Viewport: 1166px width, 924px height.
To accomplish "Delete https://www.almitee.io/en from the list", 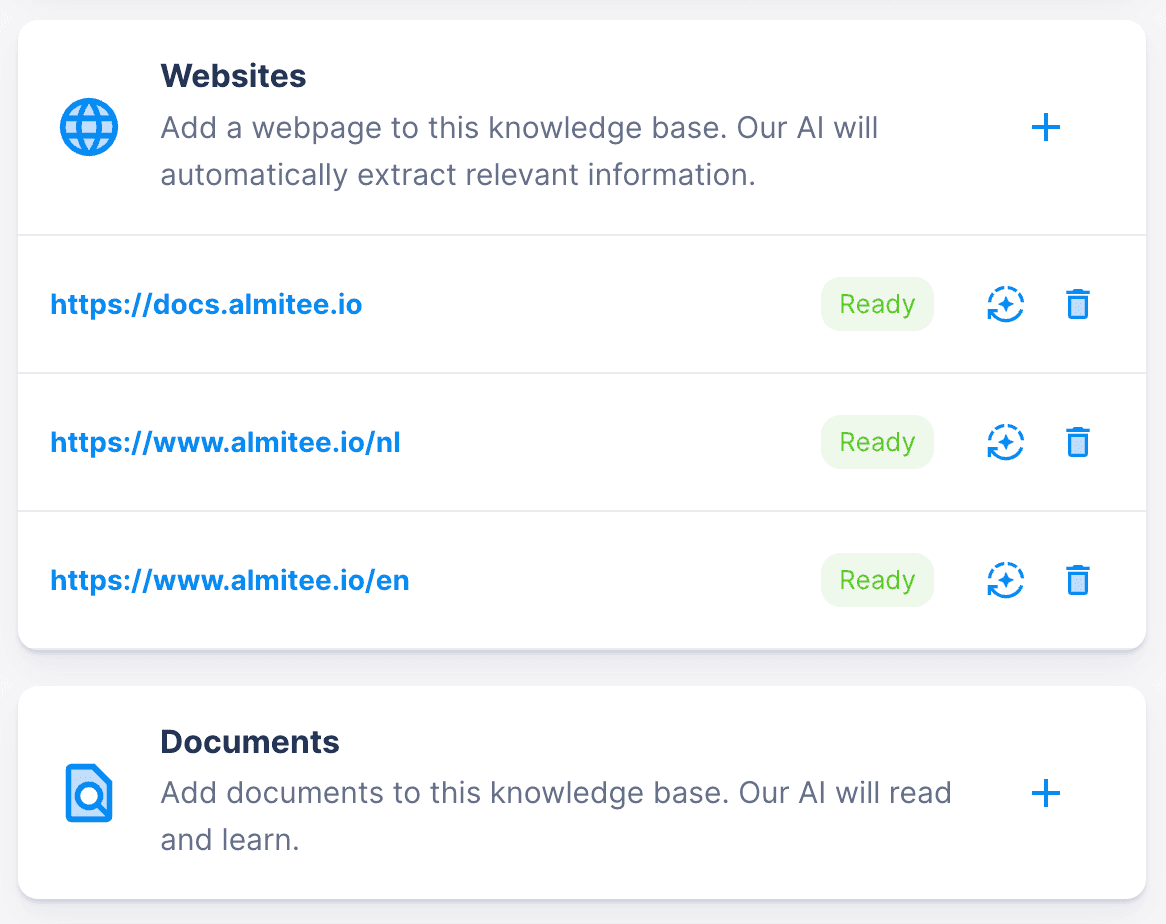I will pos(1078,580).
